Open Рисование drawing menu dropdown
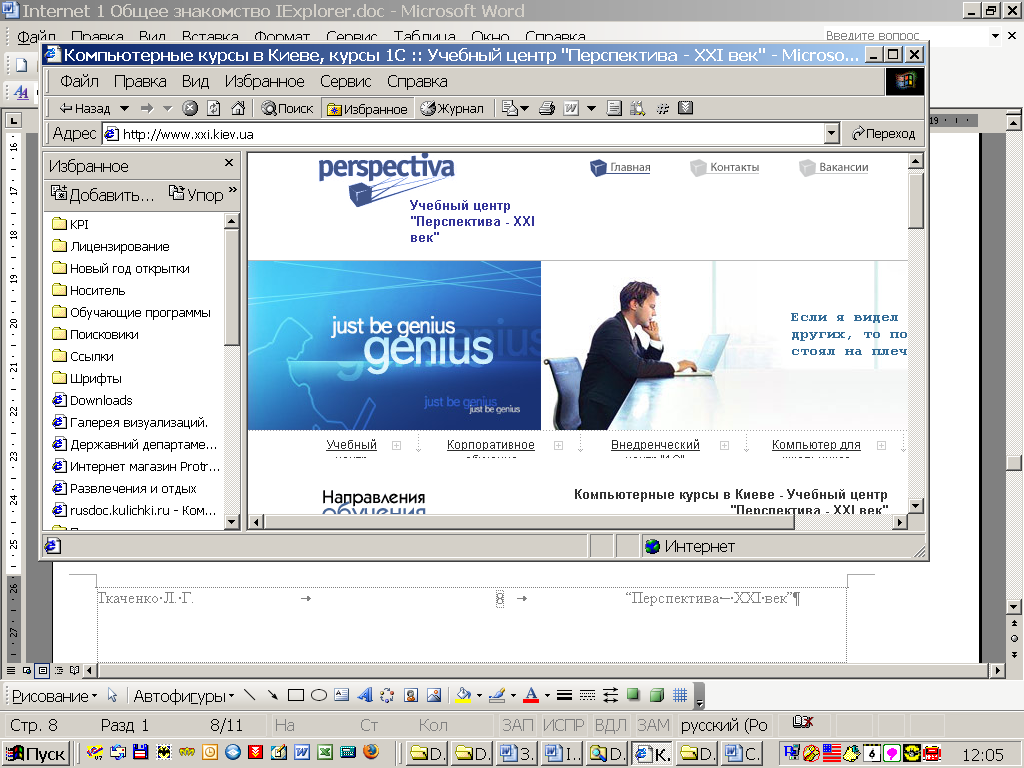Screen dimensions: 1024x768 [x=54, y=696]
